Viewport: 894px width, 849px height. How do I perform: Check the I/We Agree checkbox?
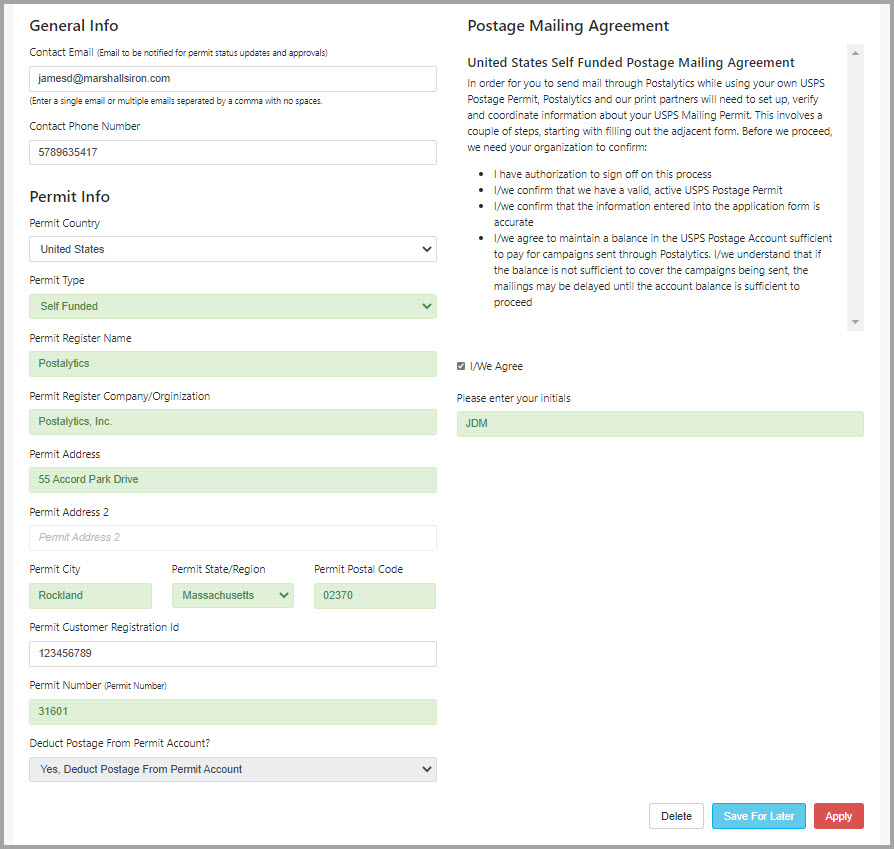pyautogui.click(x=461, y=366)
